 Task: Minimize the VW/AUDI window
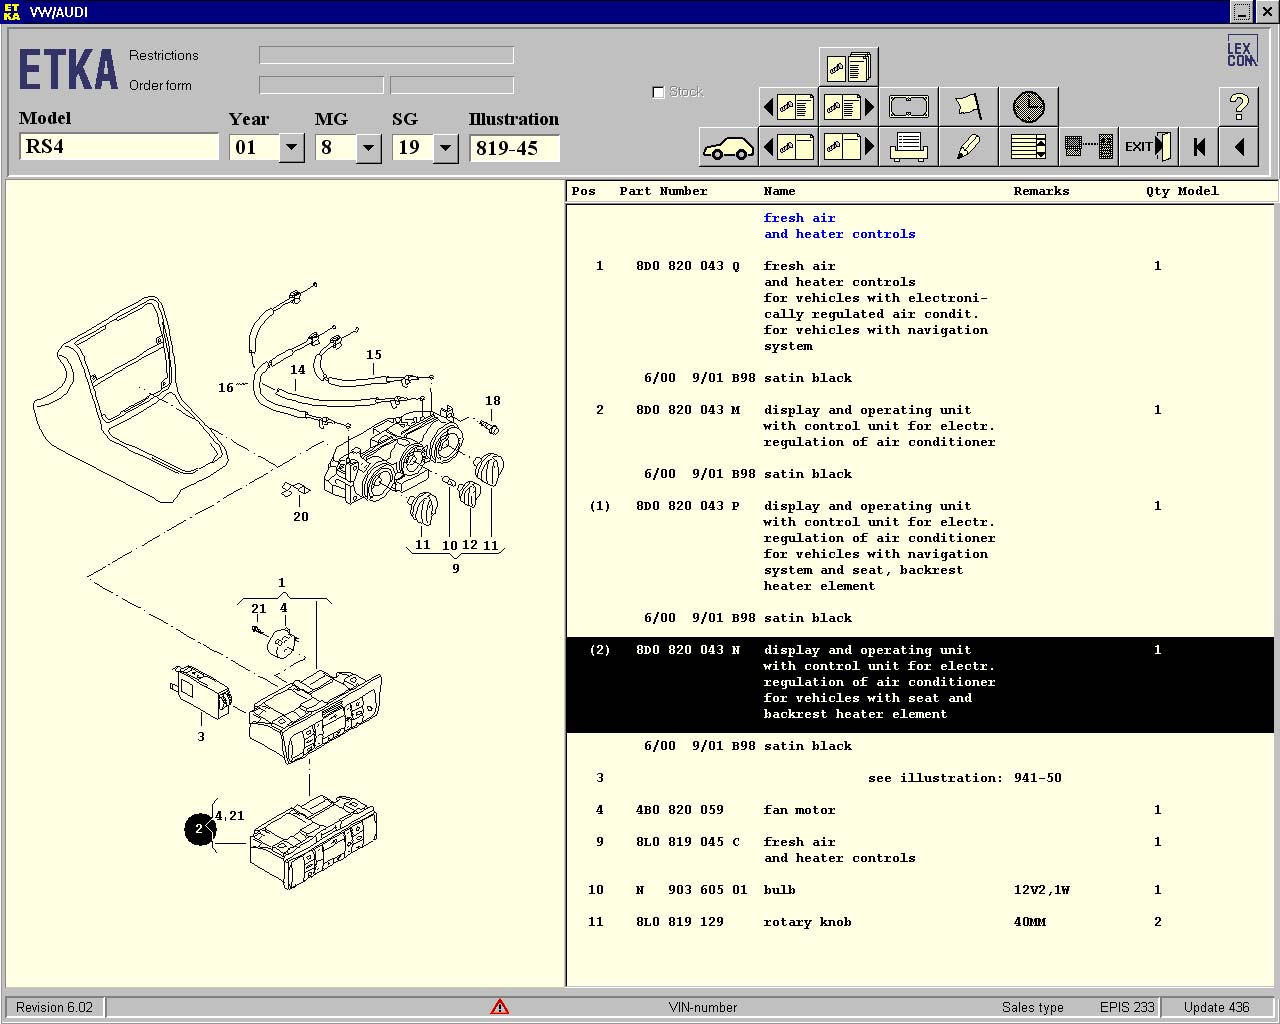pos(1241,12)
